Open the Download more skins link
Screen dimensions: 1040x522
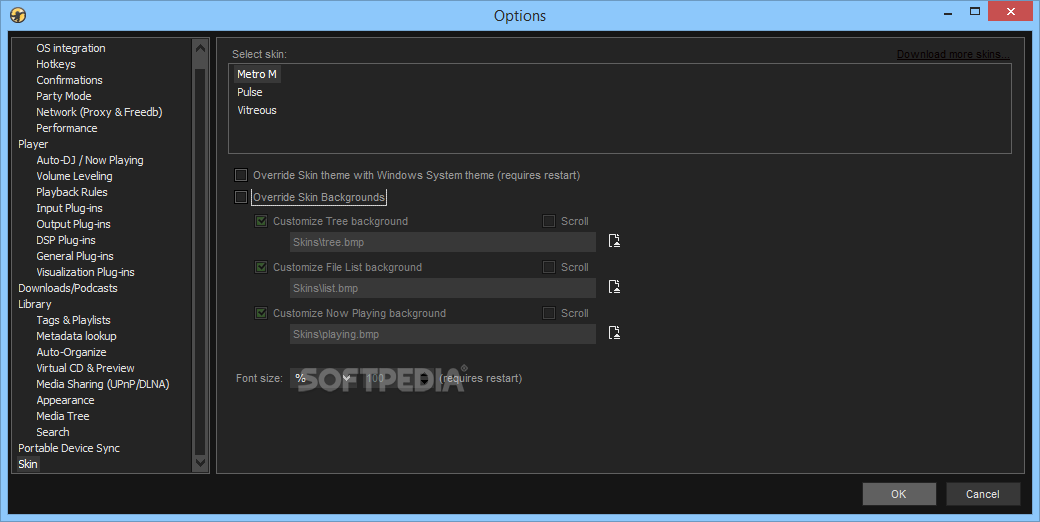(x=953, y=54)
